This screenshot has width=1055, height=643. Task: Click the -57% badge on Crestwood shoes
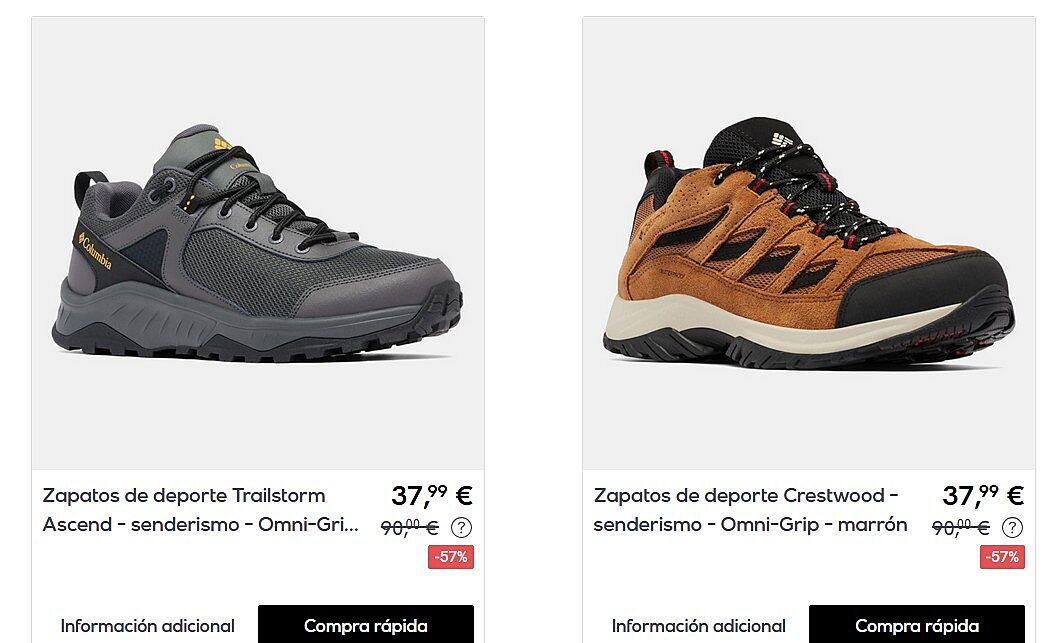pyautogui.click(x=1002, y=557)
